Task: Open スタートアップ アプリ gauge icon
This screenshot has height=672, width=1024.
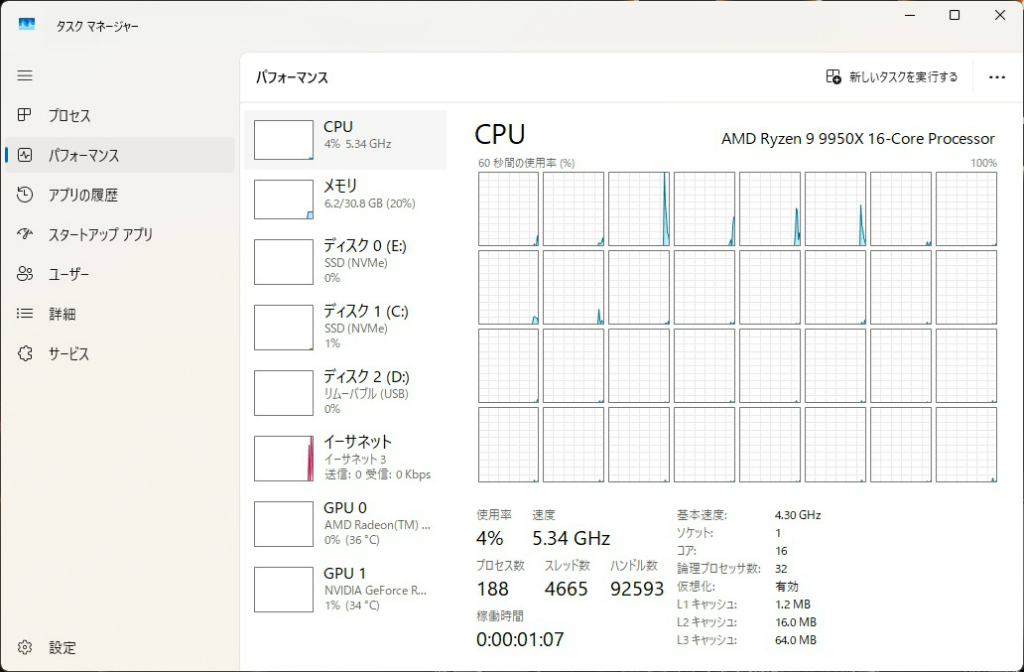Action: pyautogui.click(x=25, y=234)
